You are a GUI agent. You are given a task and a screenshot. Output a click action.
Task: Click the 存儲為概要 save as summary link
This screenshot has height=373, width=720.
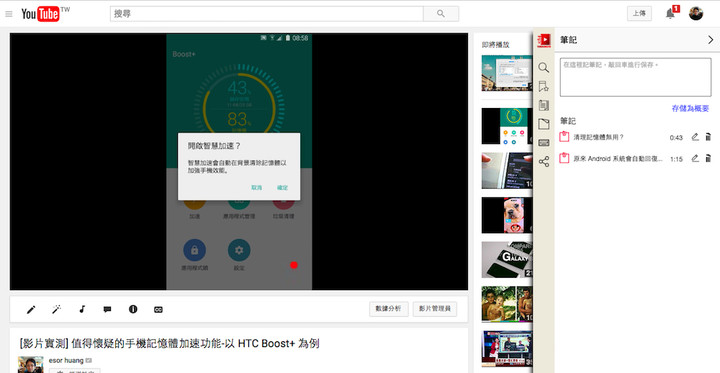point(690,109)
